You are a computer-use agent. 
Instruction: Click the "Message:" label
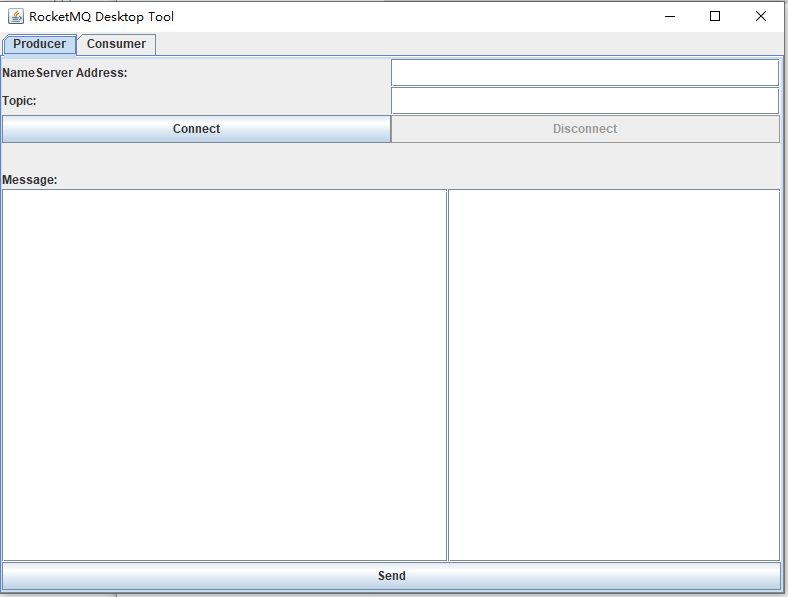pos(30,180)
